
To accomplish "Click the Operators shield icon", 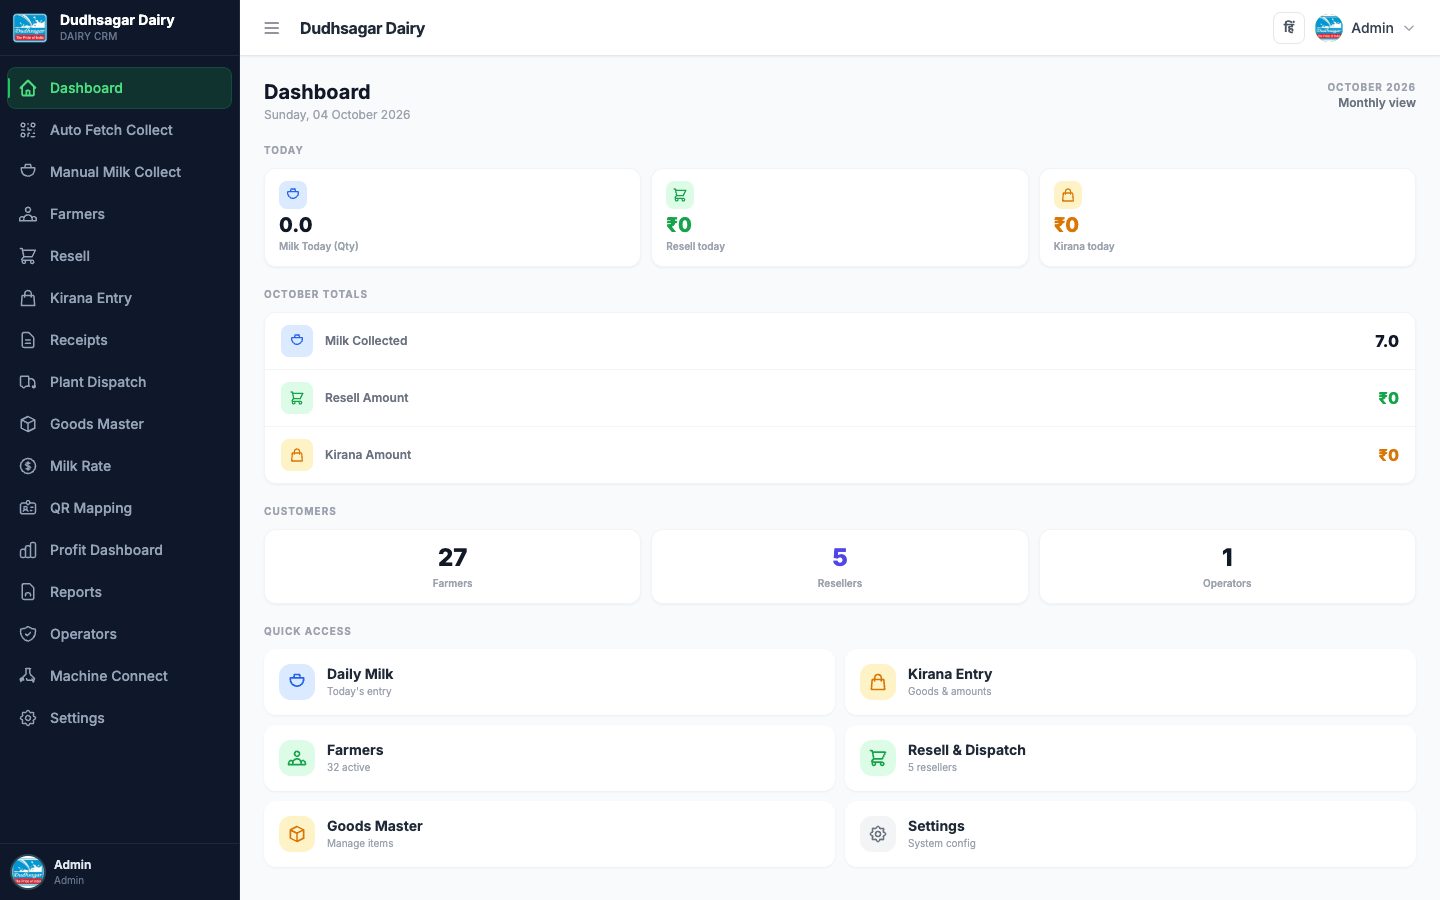I will coord(28,634).
